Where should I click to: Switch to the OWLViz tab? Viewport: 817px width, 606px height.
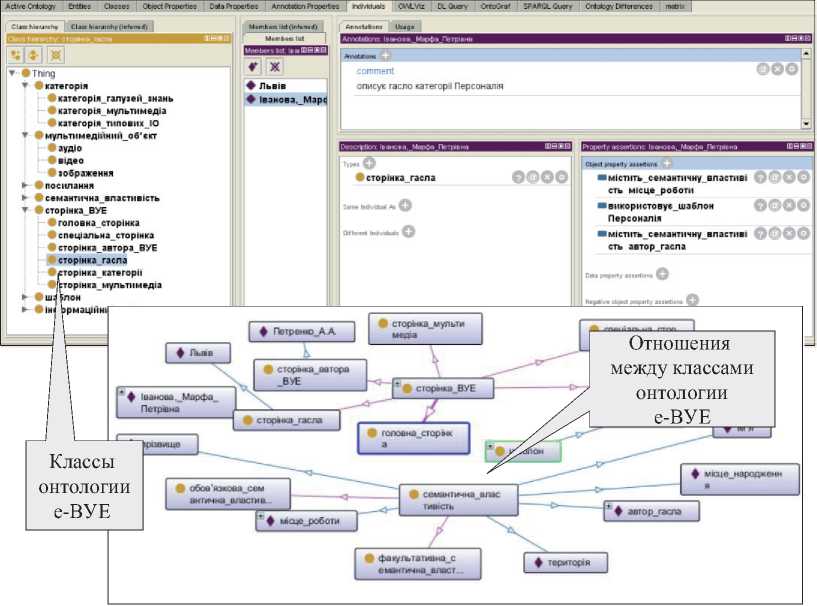pos(411,6)
